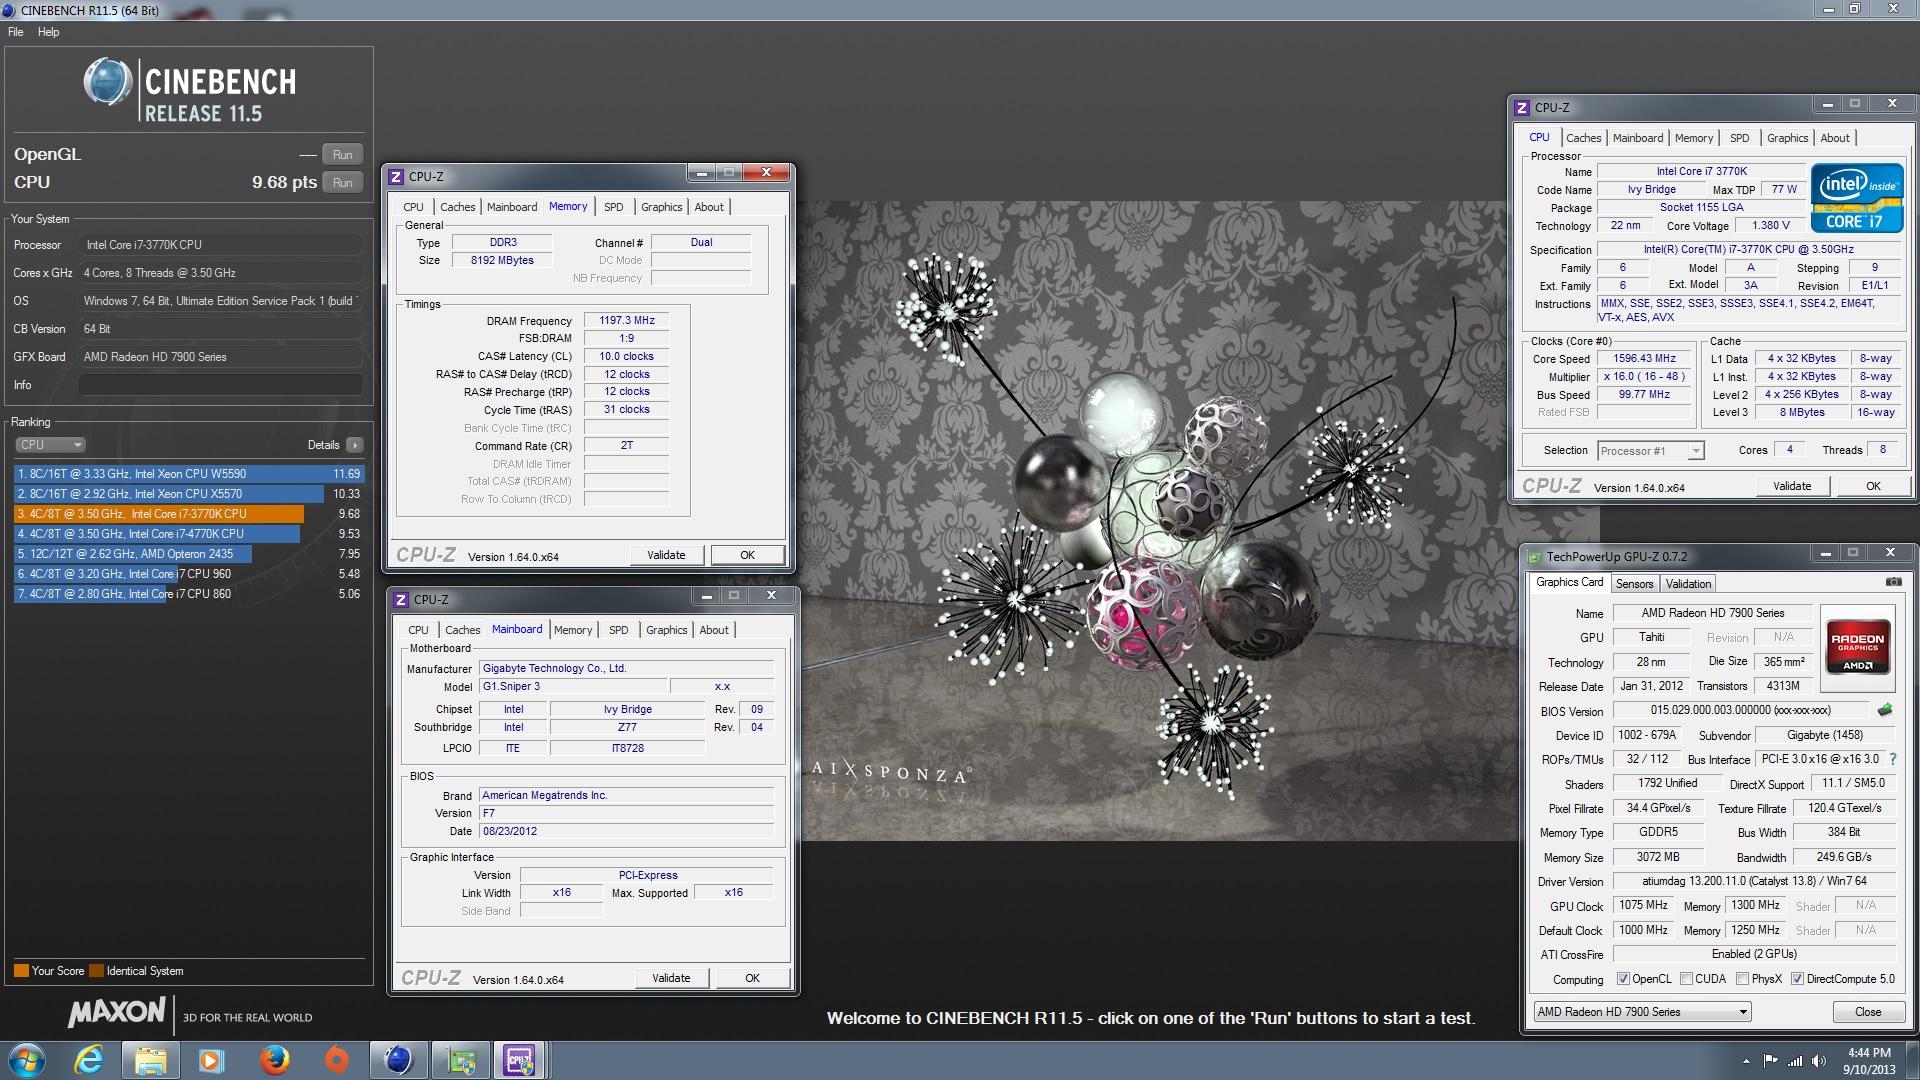Click the volume speaker tray icon
Screen dimensions: 1920x1080
coord(1818,1060)
